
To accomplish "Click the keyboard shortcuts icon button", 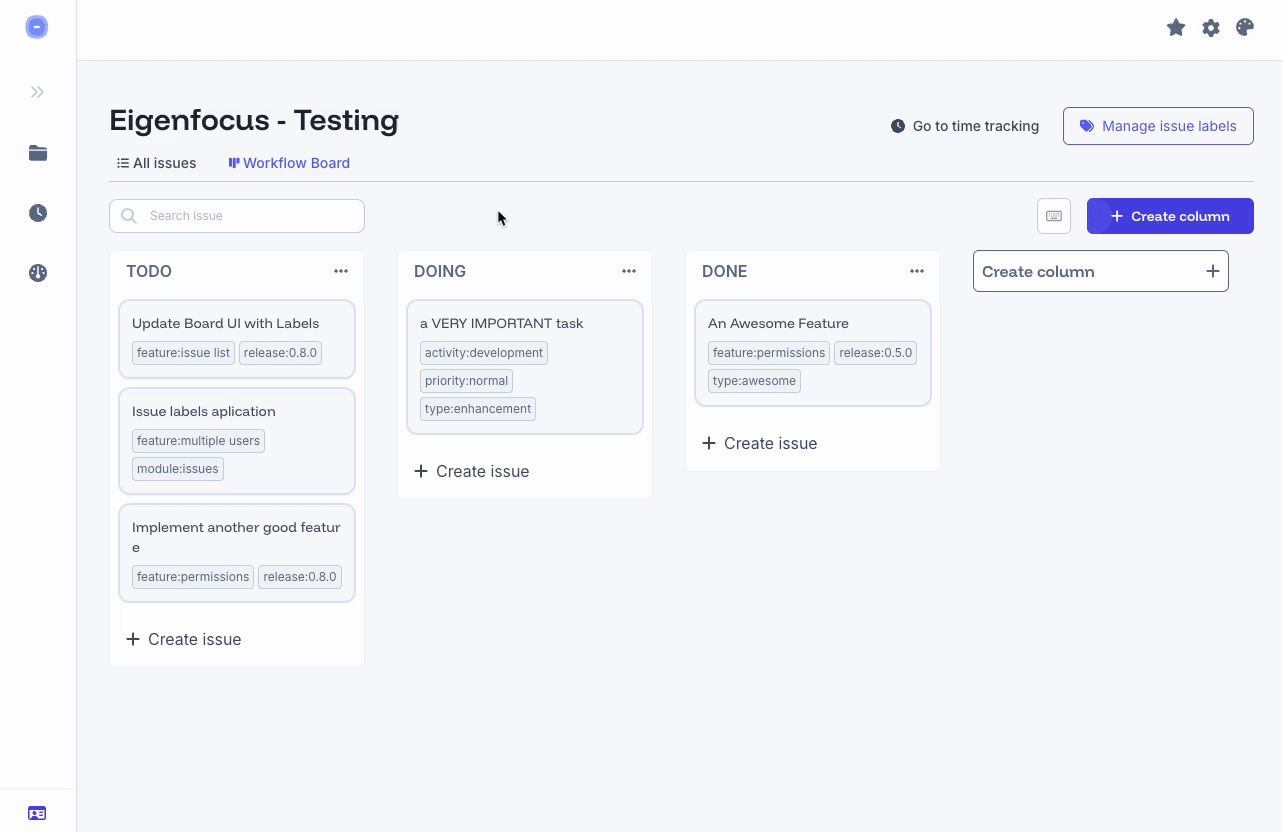I will tap(1054, 216).
